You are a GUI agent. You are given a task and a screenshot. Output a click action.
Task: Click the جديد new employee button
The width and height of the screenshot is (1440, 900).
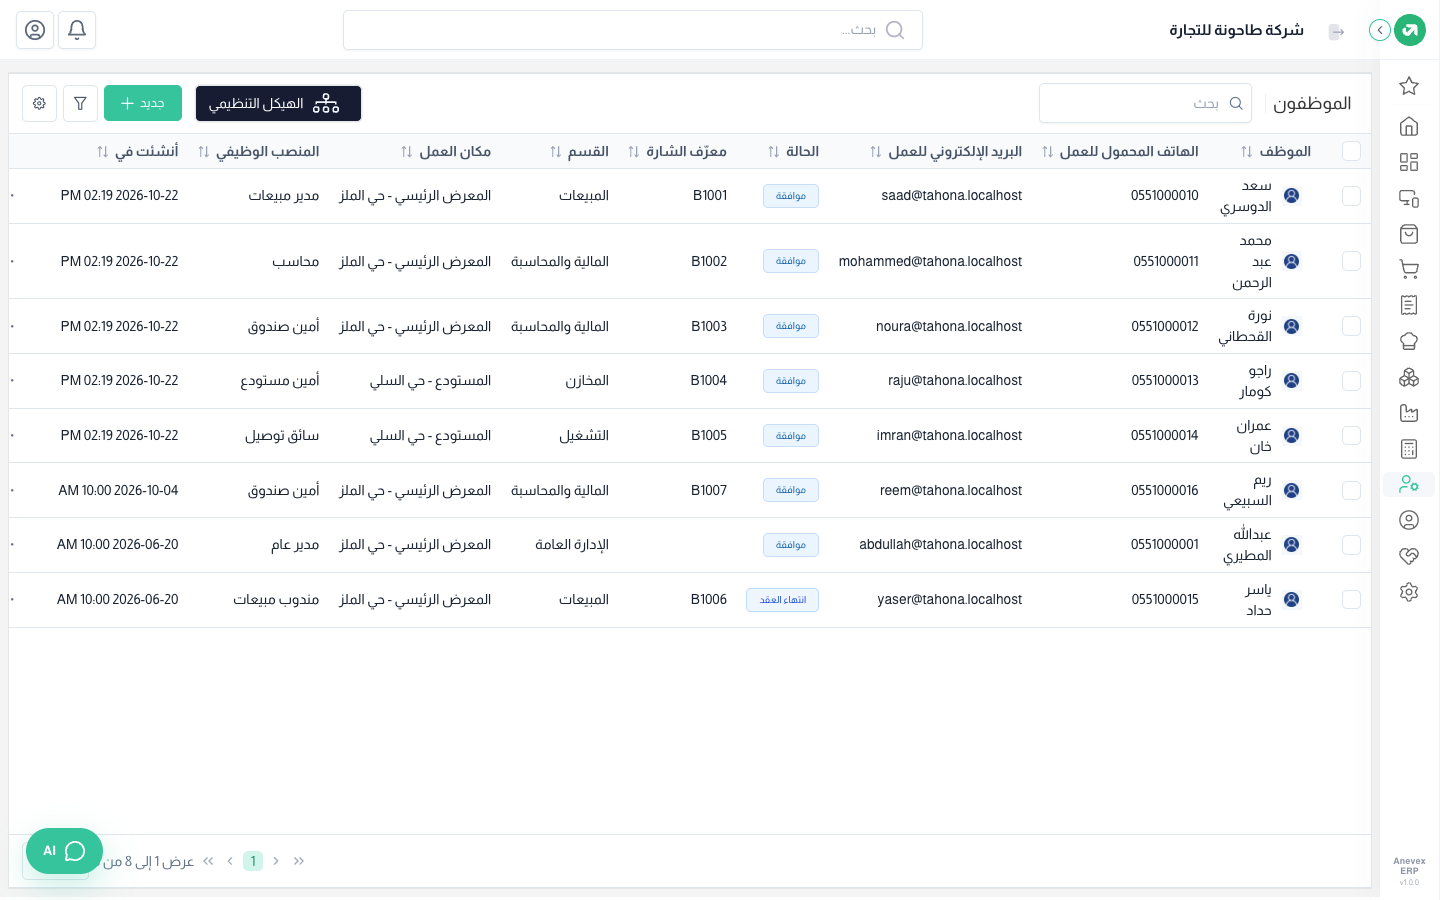tap(143, 103)
